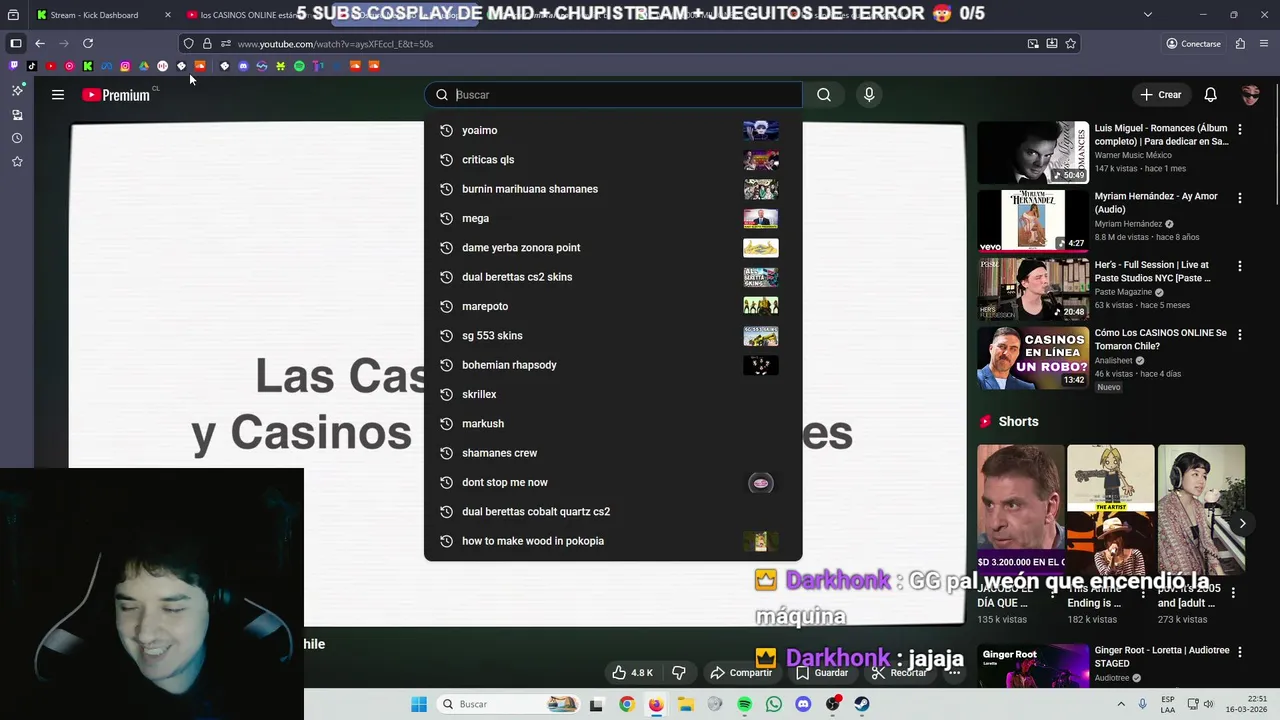Click the Crear button

click(x=1161, y=95)
